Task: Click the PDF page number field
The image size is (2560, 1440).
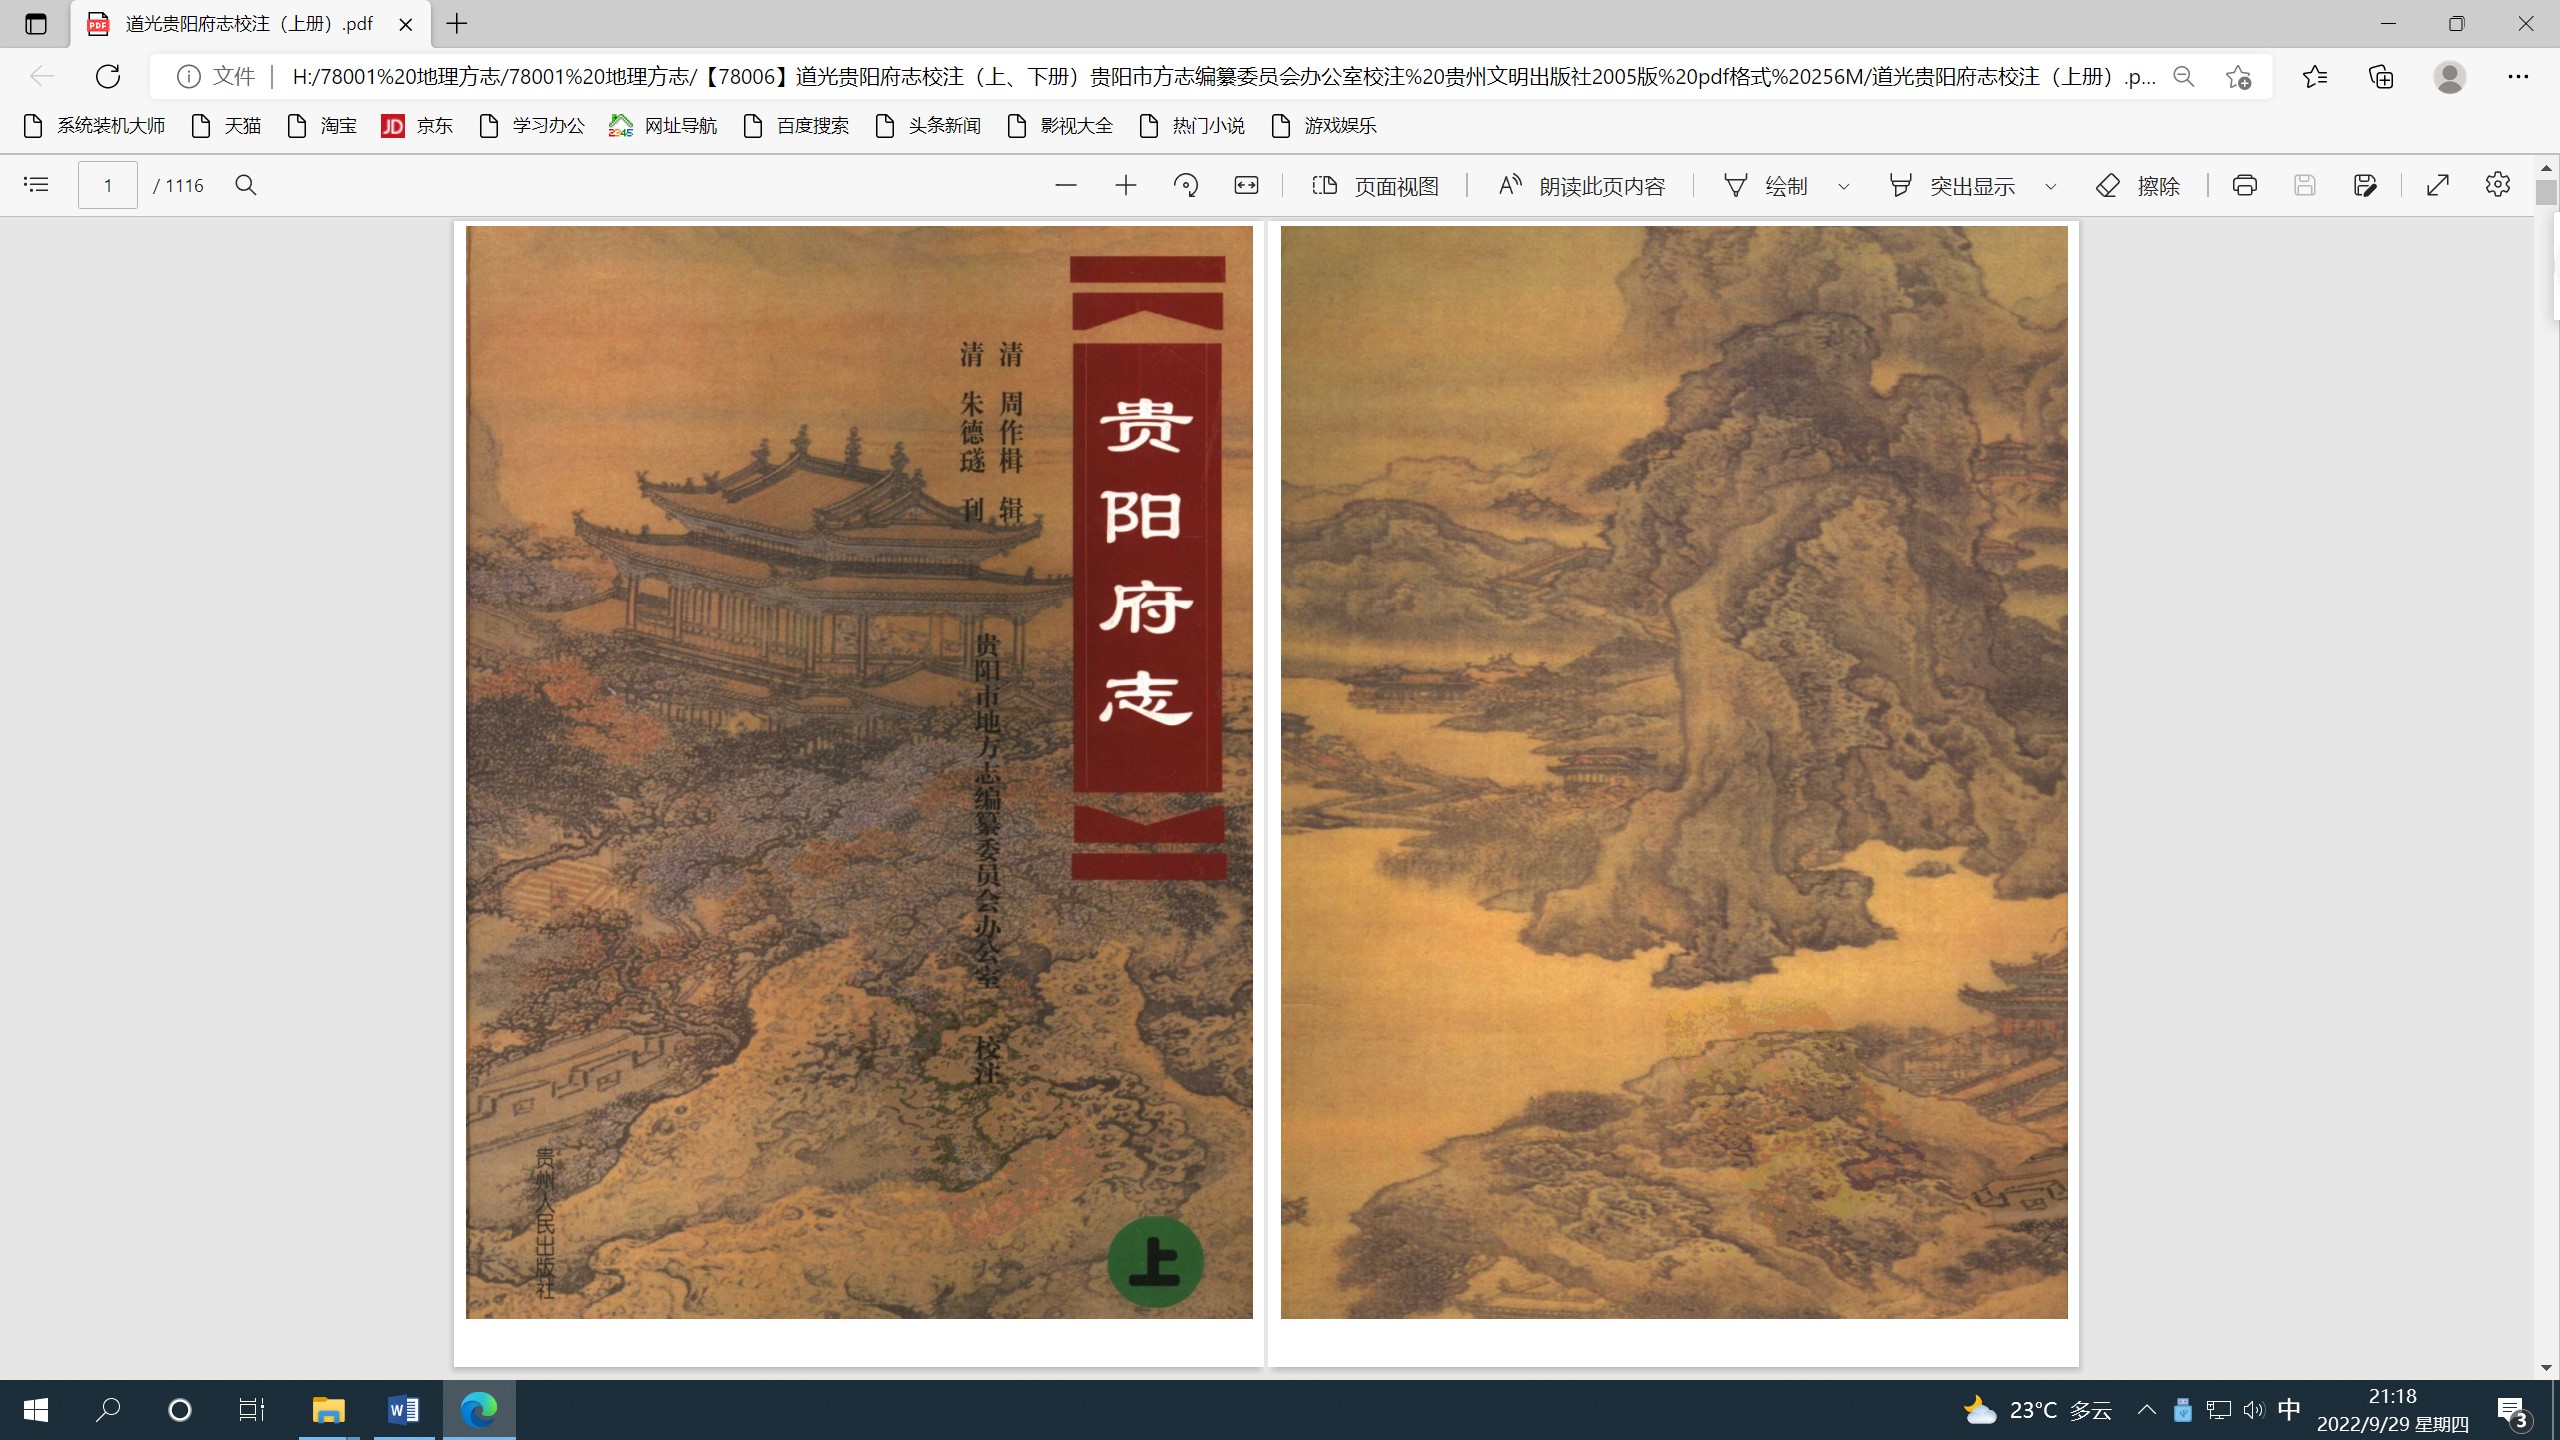Action: click(108, 185)
